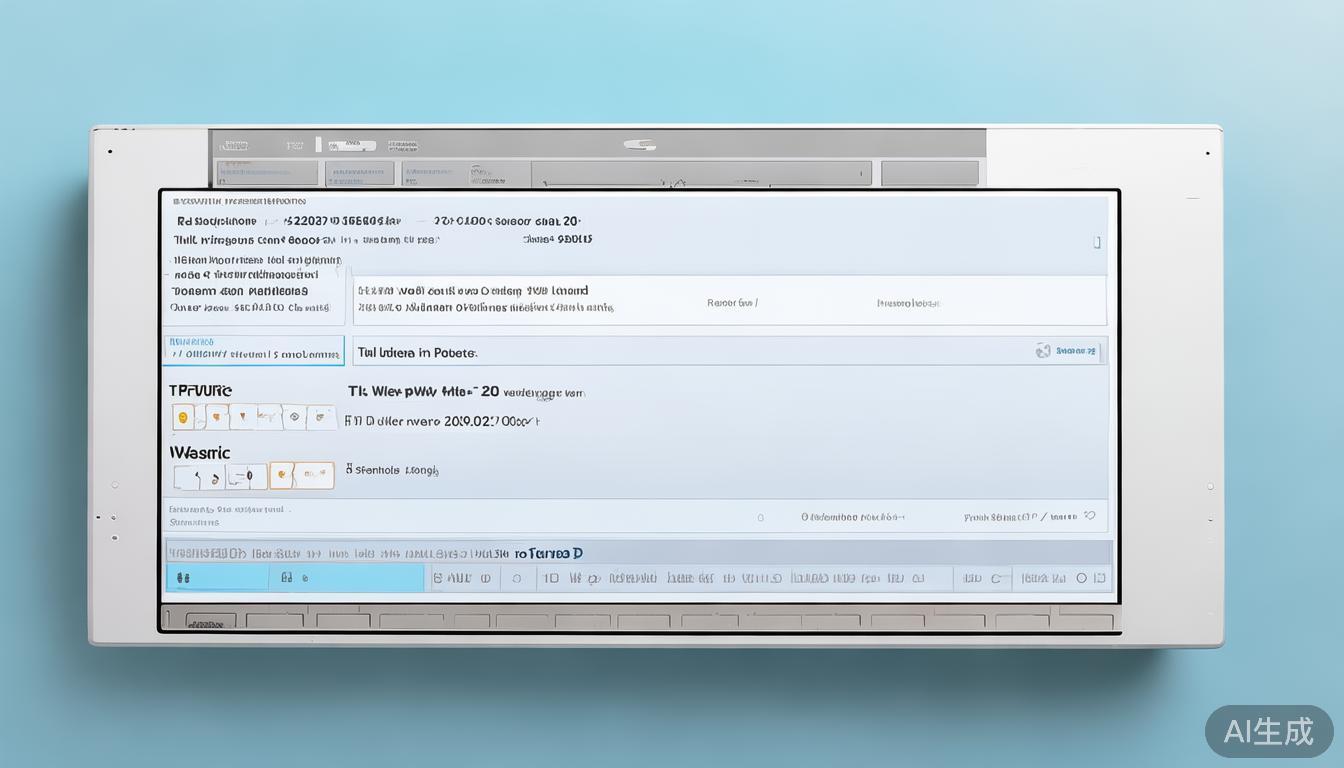1344x768 pixels.
Task: Click the circular icon beside the blue right-side label
Action: pos(1043,351)
